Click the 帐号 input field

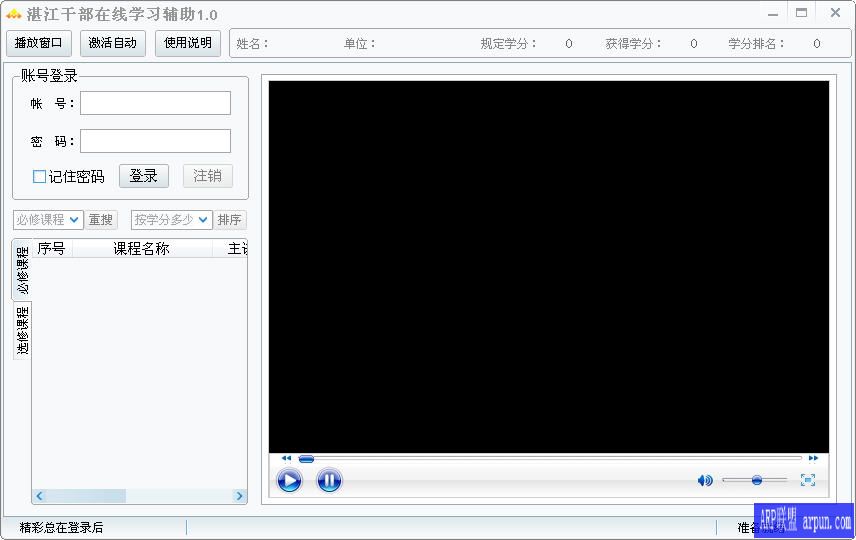pyautogui.click(x=155, y=103)
